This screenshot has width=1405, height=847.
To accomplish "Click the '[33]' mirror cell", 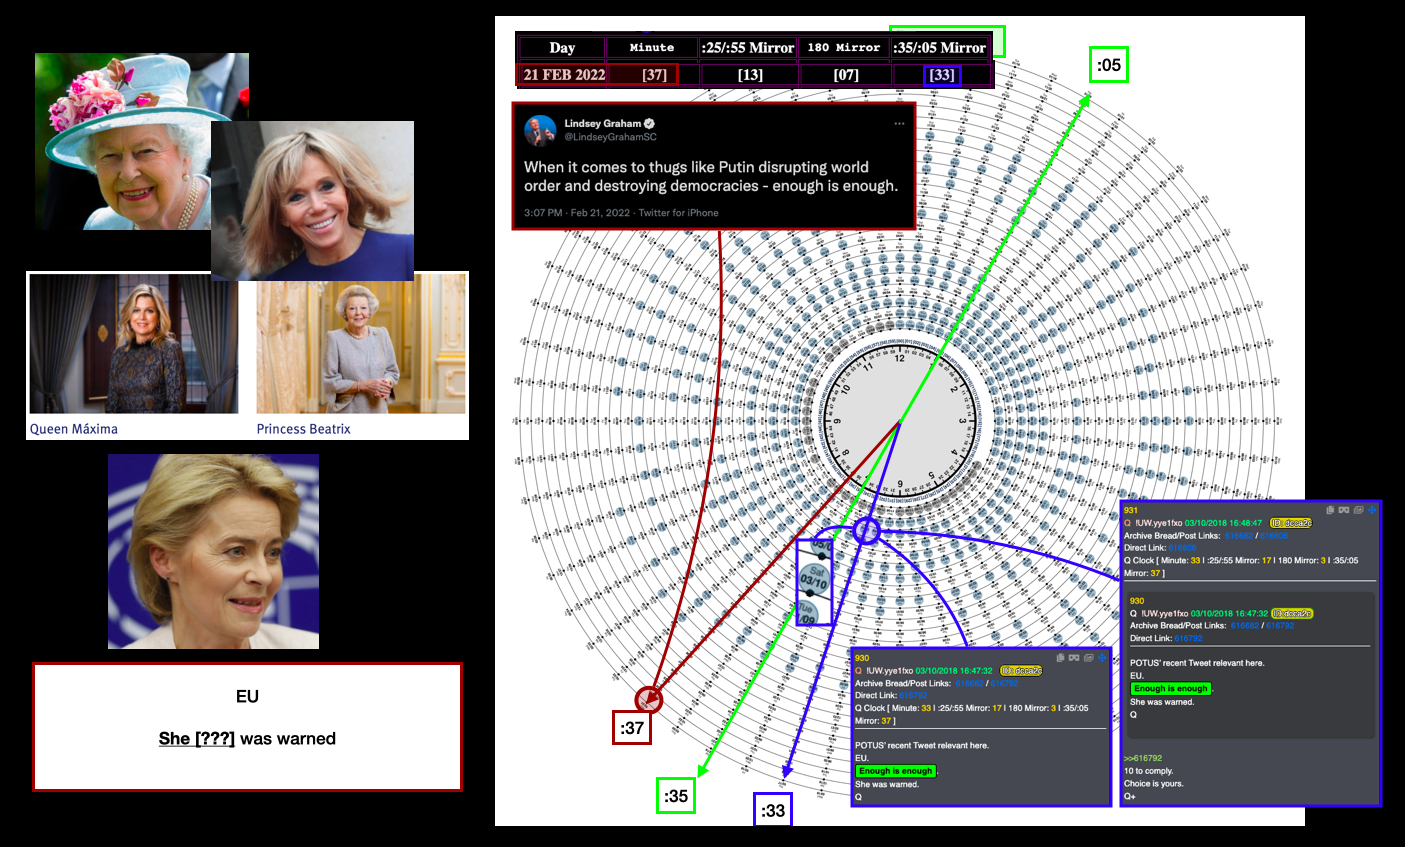I will point(942,75).
